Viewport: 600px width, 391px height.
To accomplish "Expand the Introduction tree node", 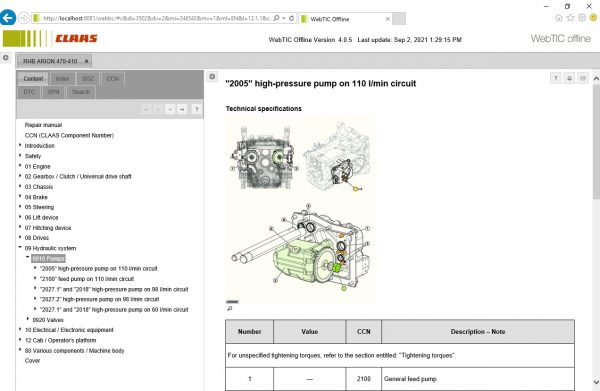I will [x=20, y=145].
